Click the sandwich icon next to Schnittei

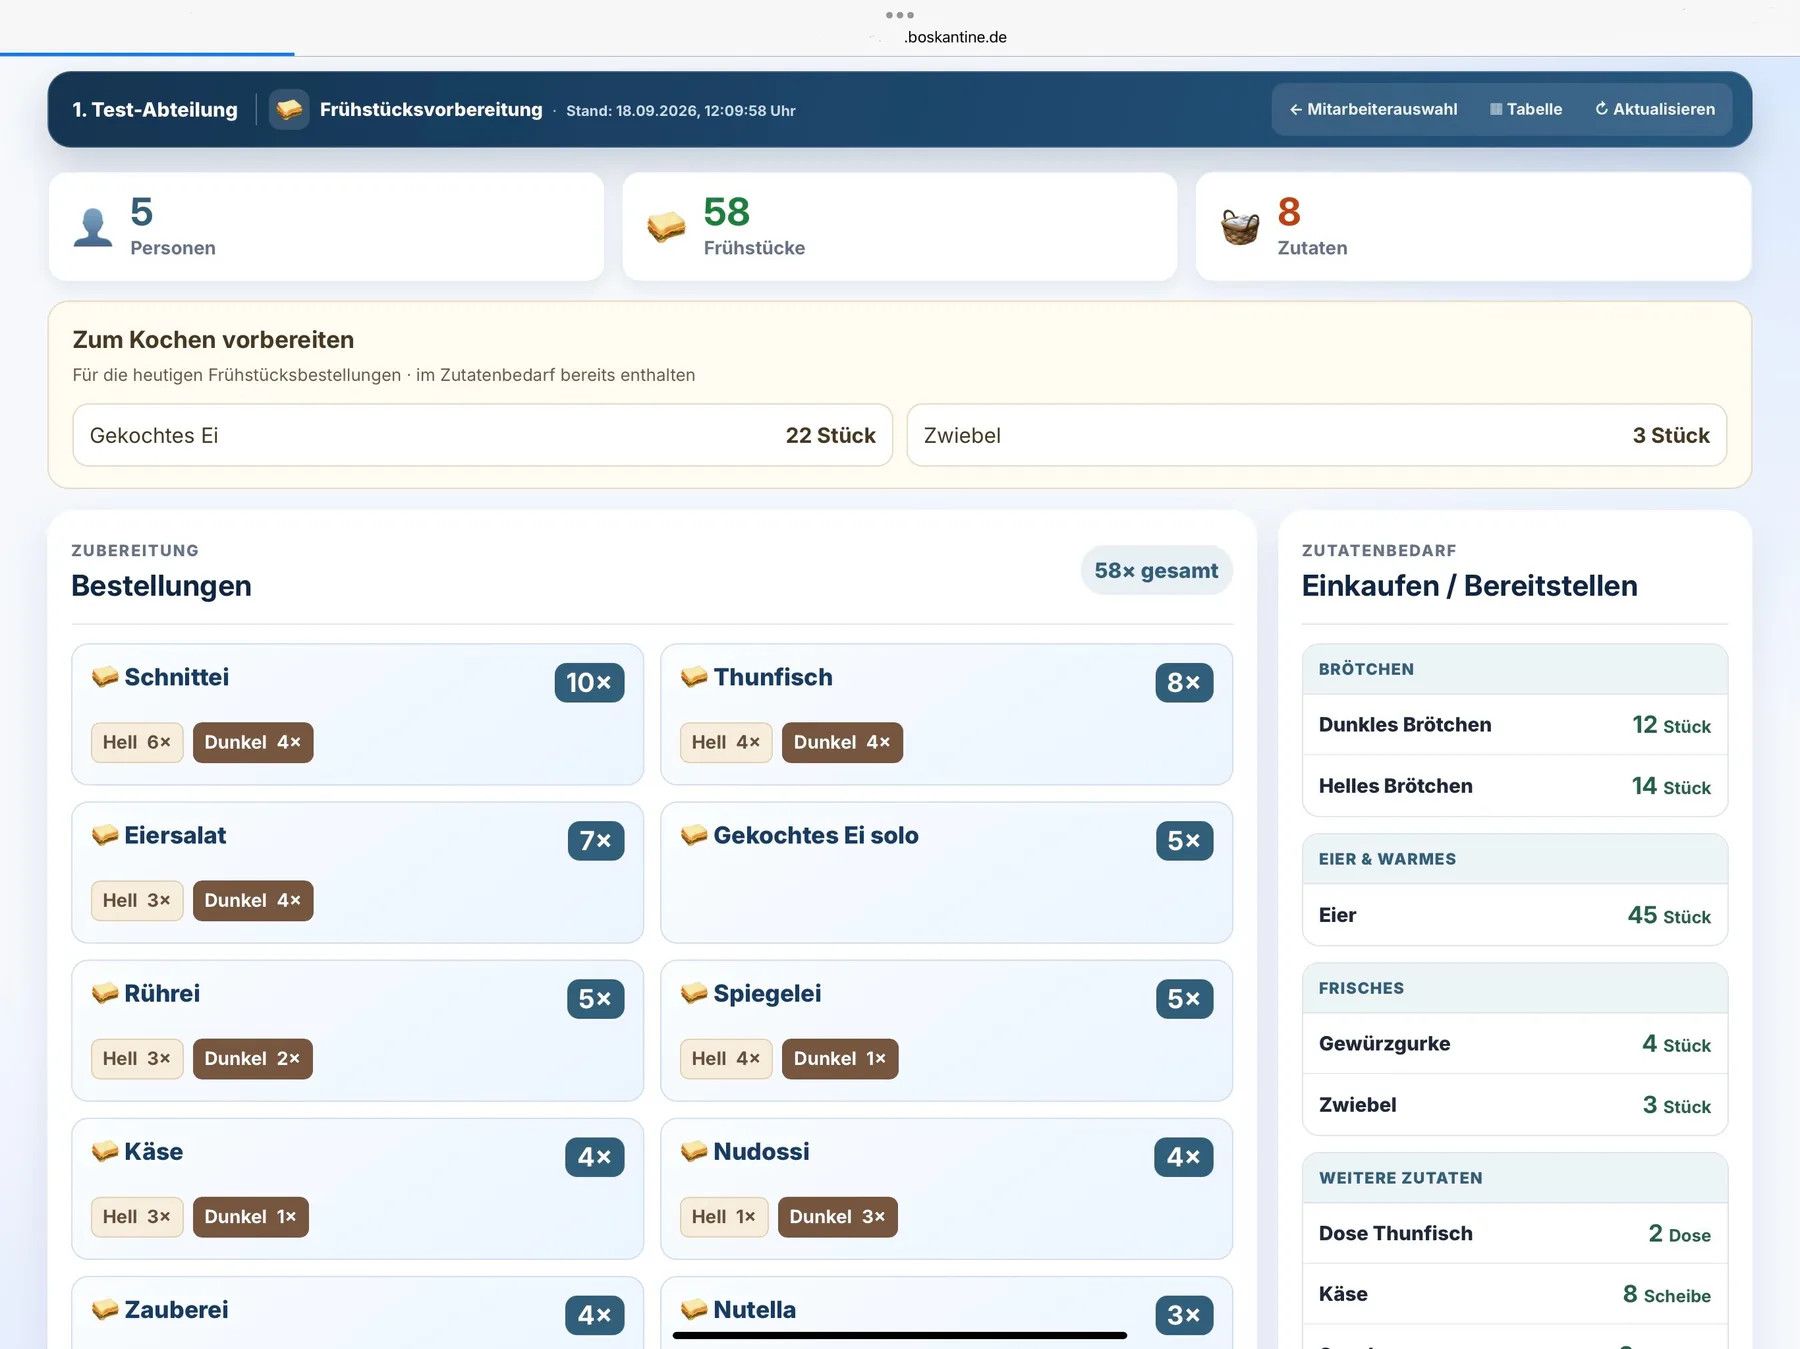click(105, 677)
